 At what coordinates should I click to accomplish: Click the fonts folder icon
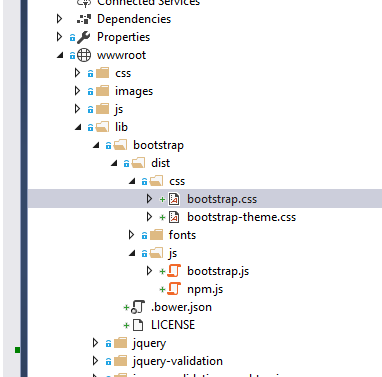pyautogui.click(x=156, y=235)
